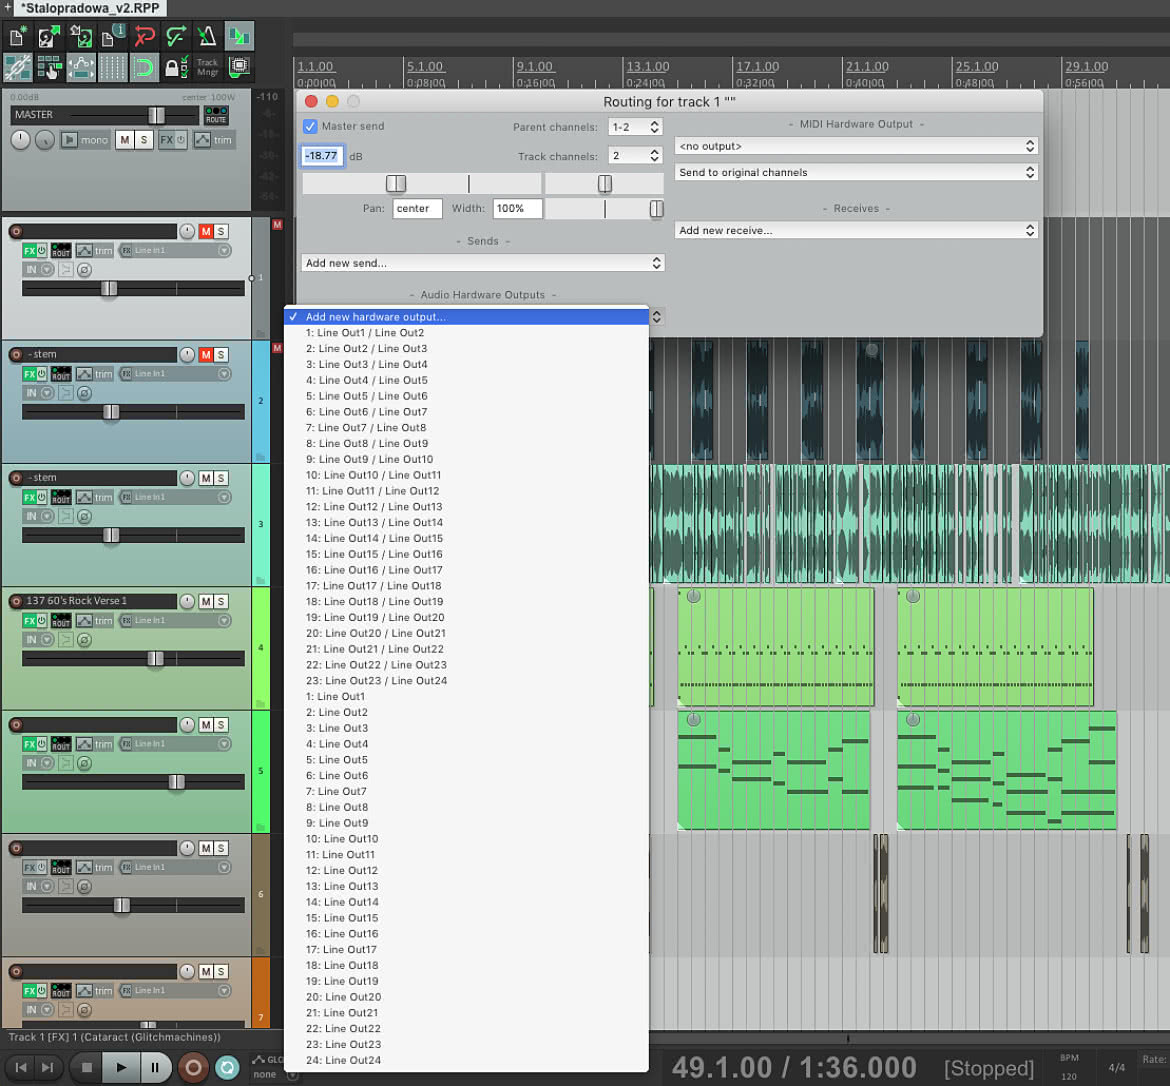Click the envelope trim button on track 4
Screen dimensions: 1170x1086
(94, 621)
